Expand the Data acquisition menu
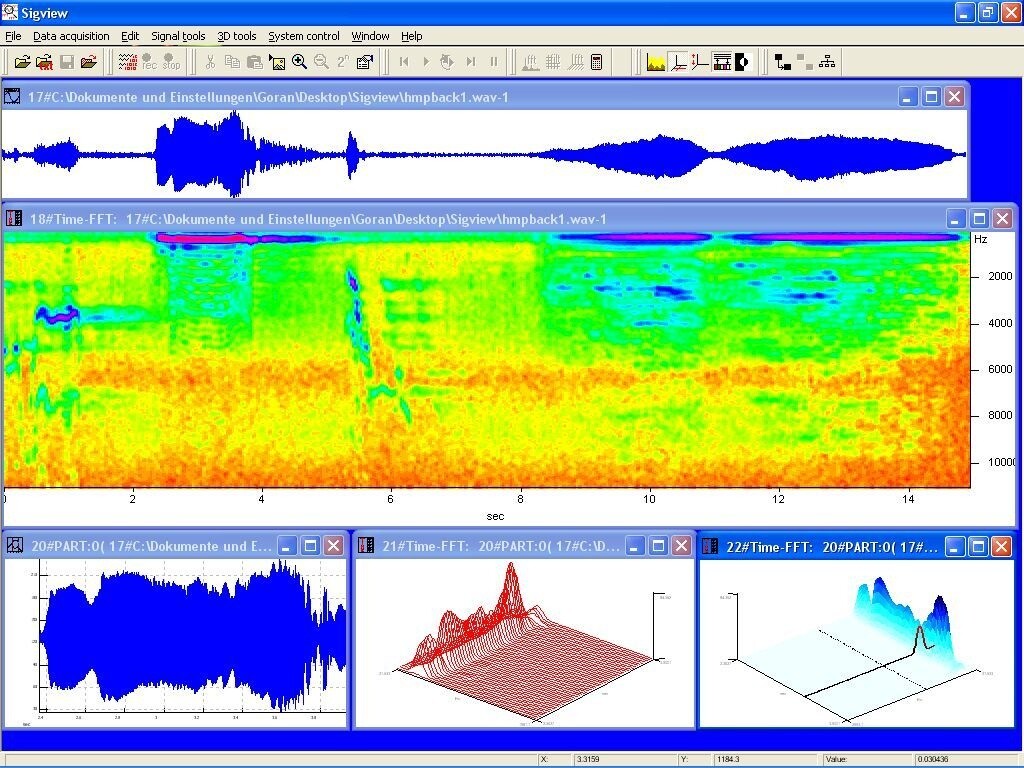 pyautogui.click(x=71, y=36)
